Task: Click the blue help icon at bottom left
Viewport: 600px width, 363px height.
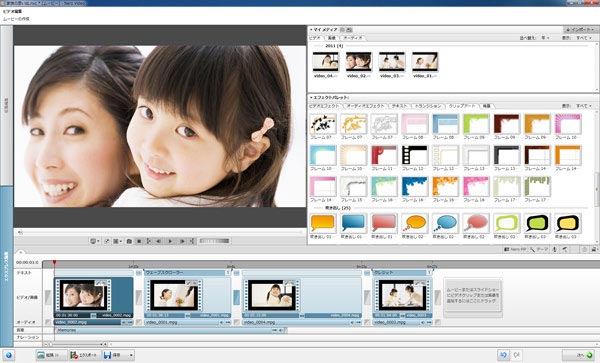Action: (8, 355)
